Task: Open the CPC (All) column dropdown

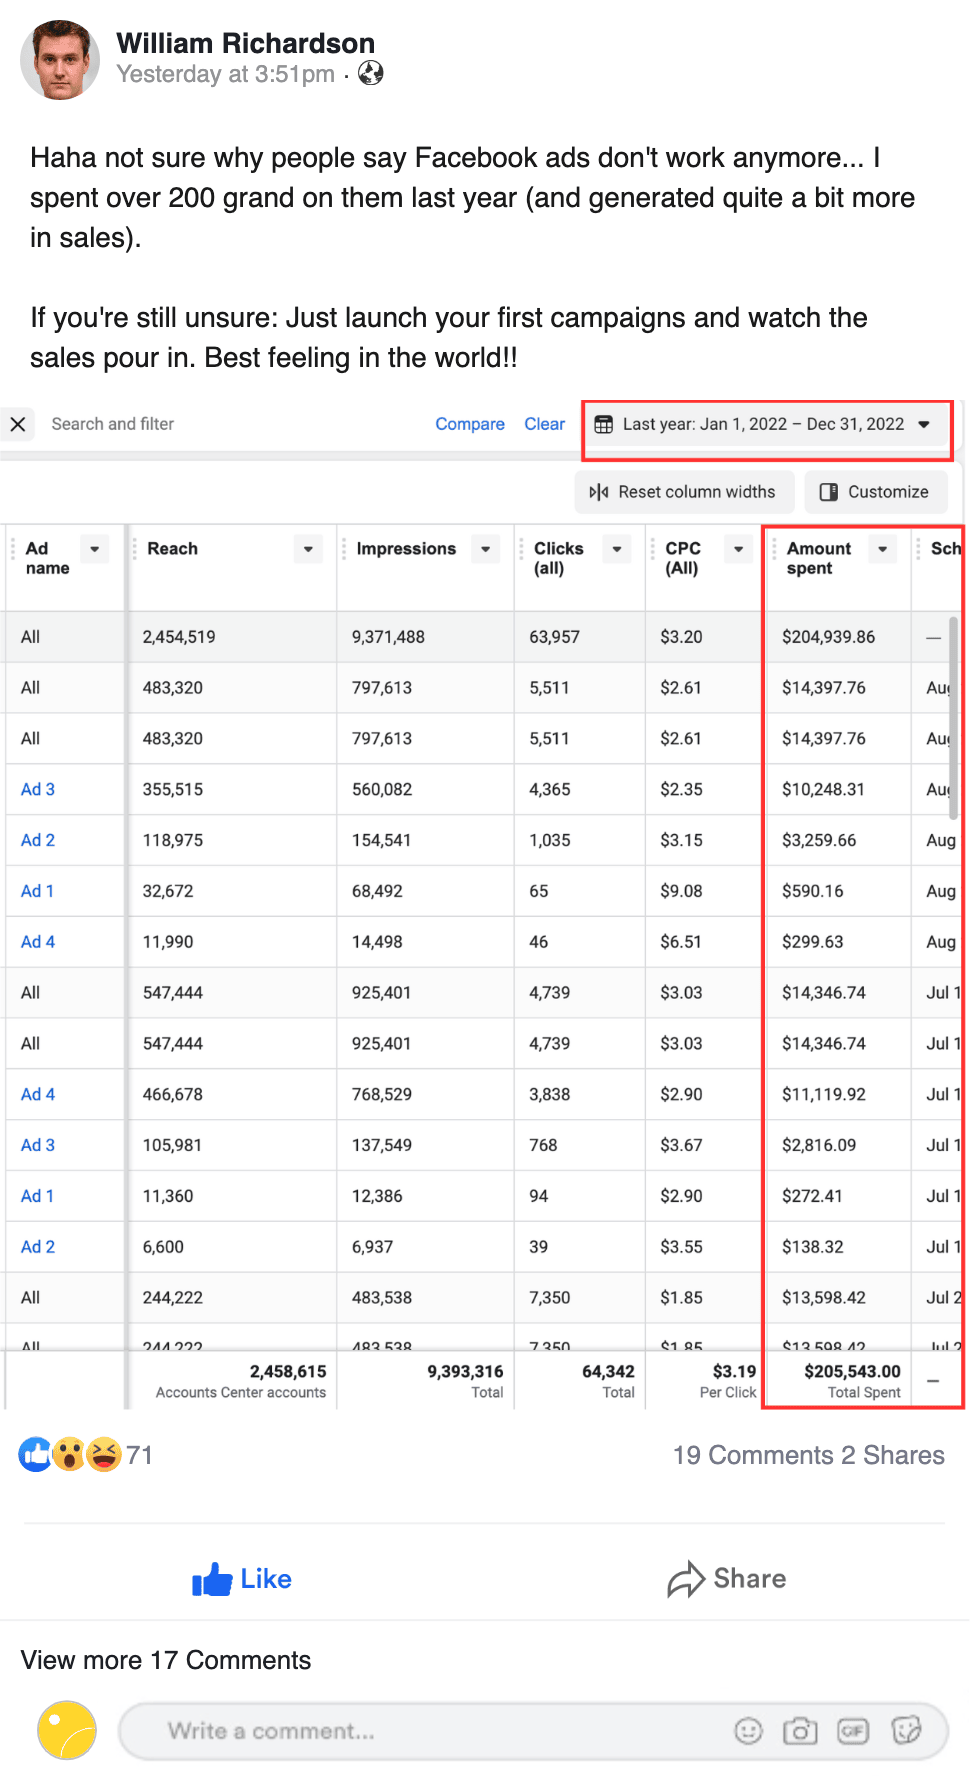Action: (x=738, y=549)
